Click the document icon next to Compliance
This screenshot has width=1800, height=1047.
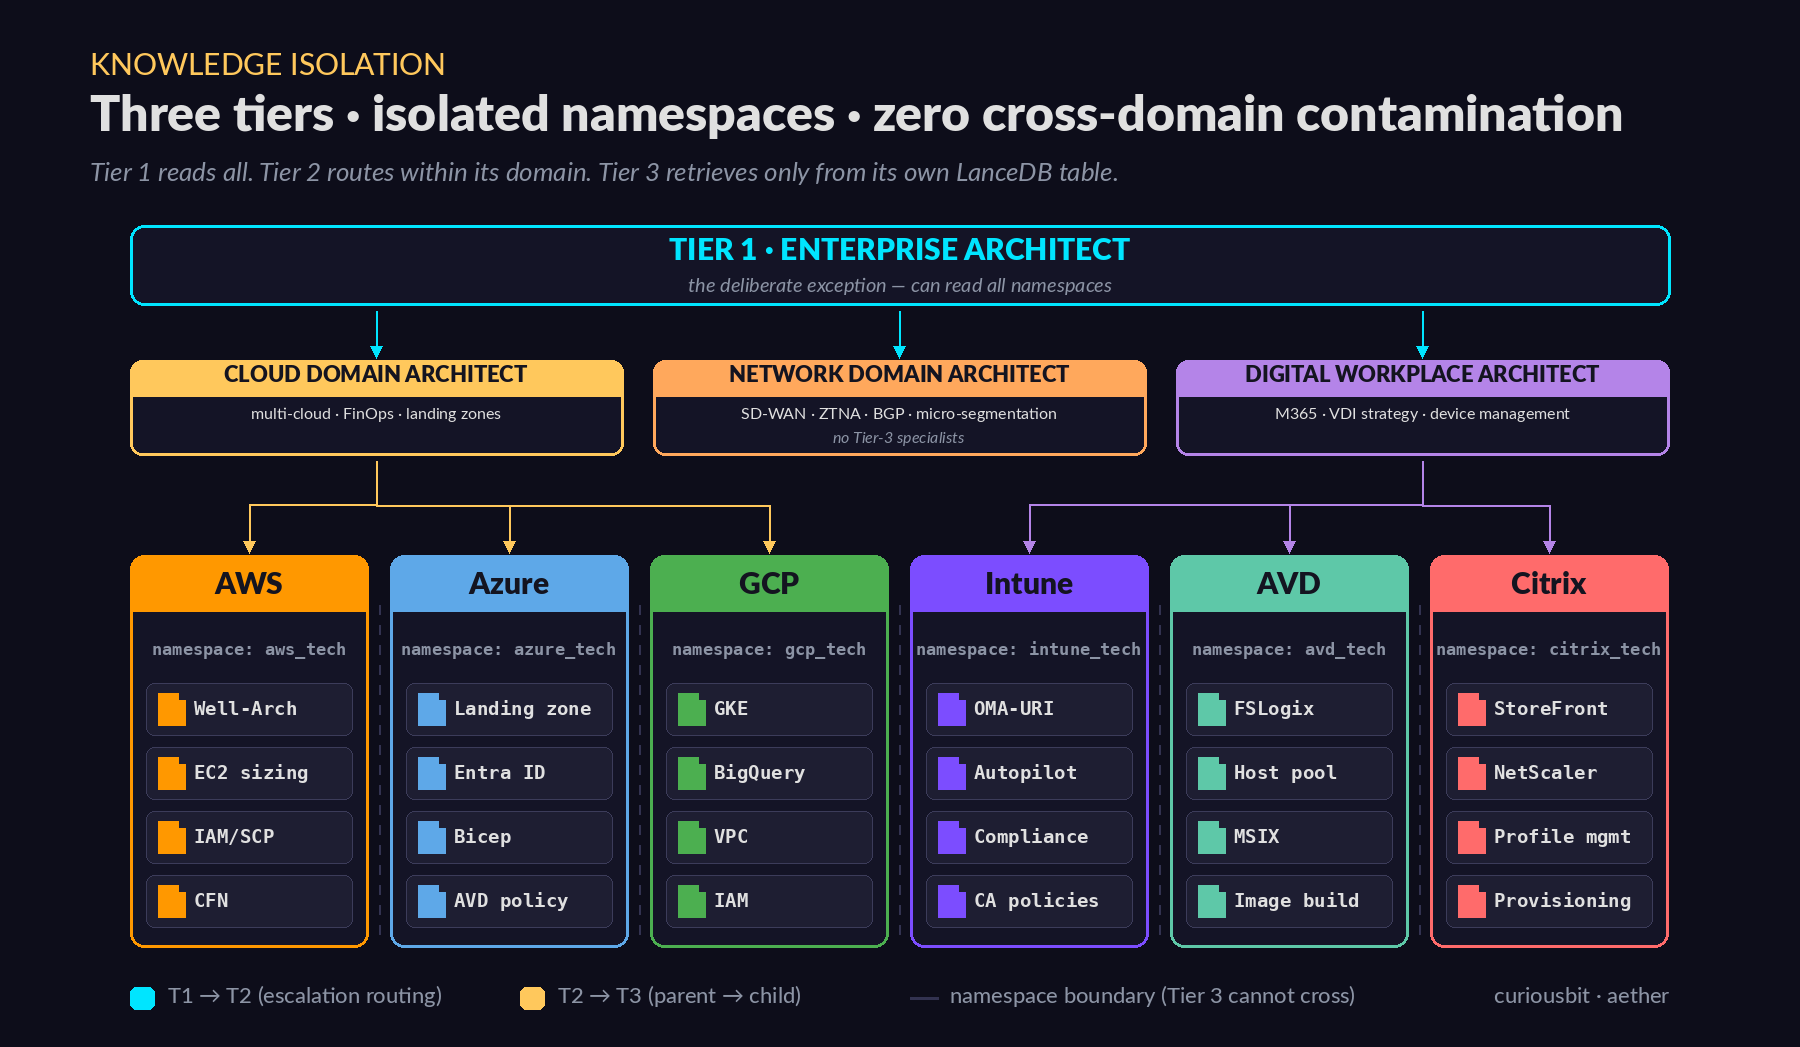(x=952, y=837)
